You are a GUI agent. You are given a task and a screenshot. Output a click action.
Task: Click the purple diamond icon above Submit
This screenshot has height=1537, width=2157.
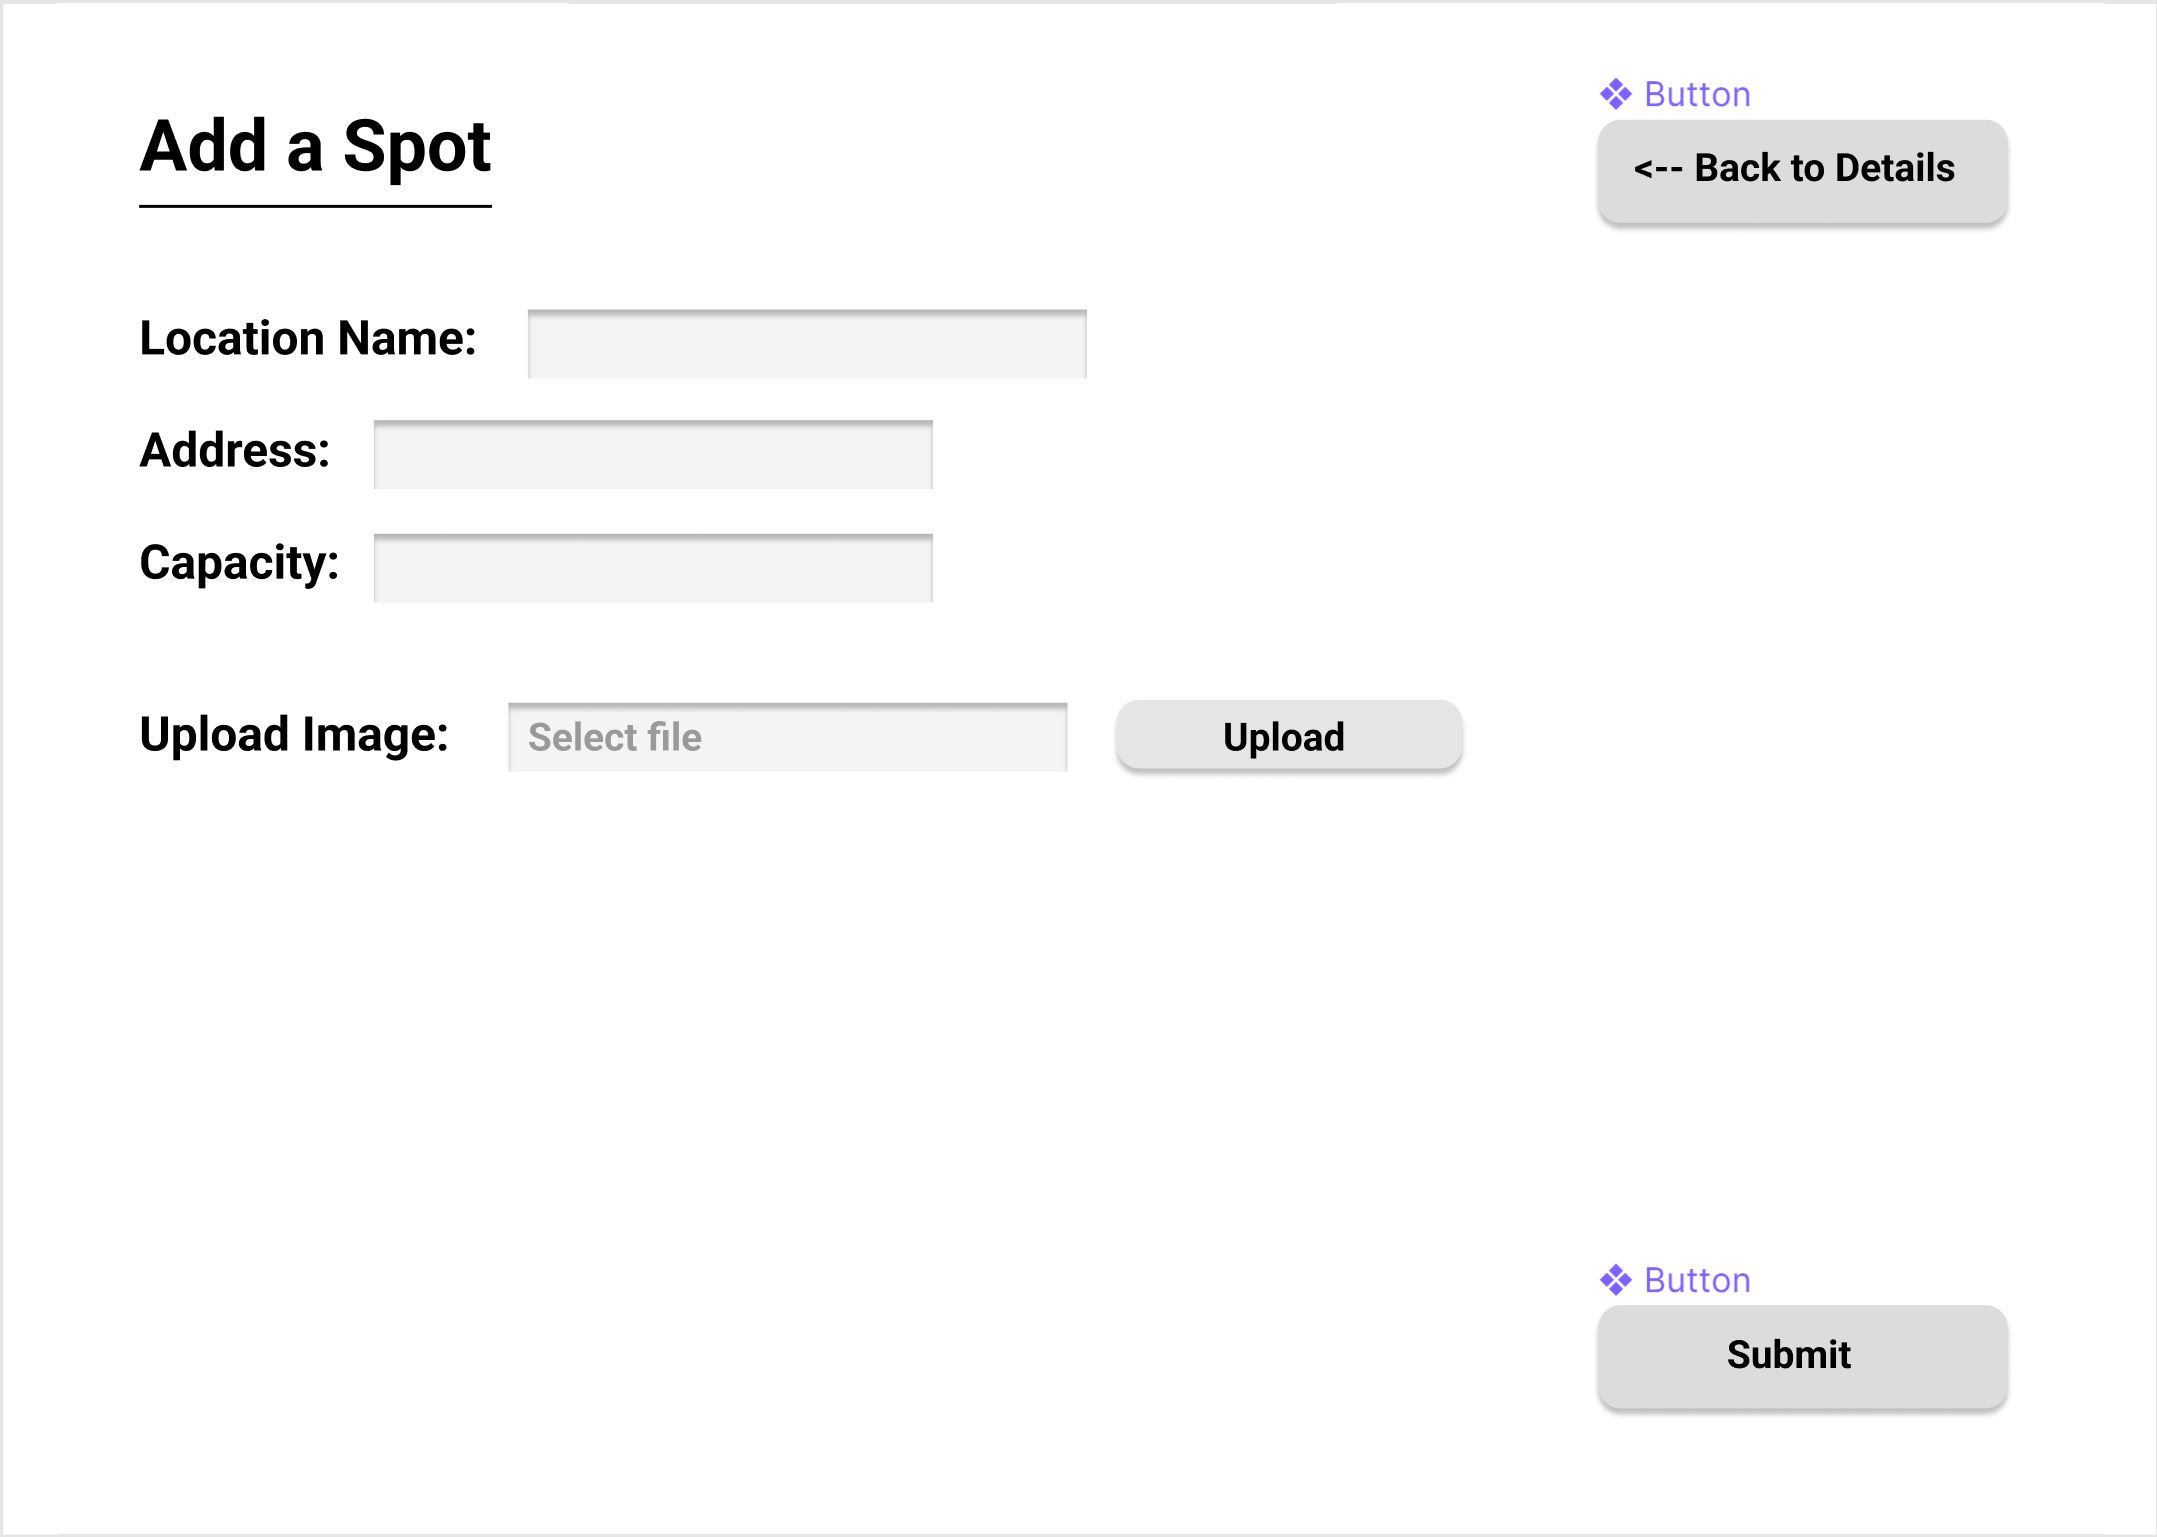(x=1617, y=1280)
